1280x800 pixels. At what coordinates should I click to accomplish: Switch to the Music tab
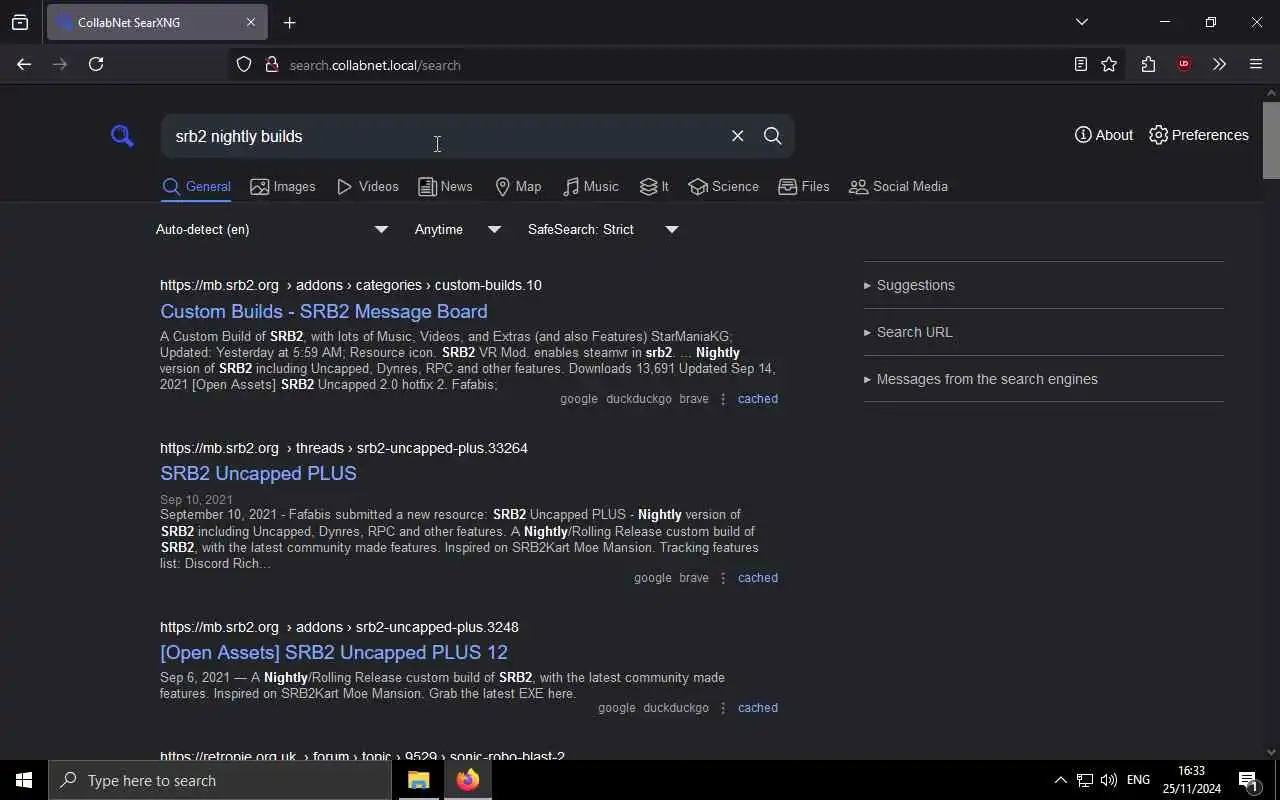pos(590,187)
